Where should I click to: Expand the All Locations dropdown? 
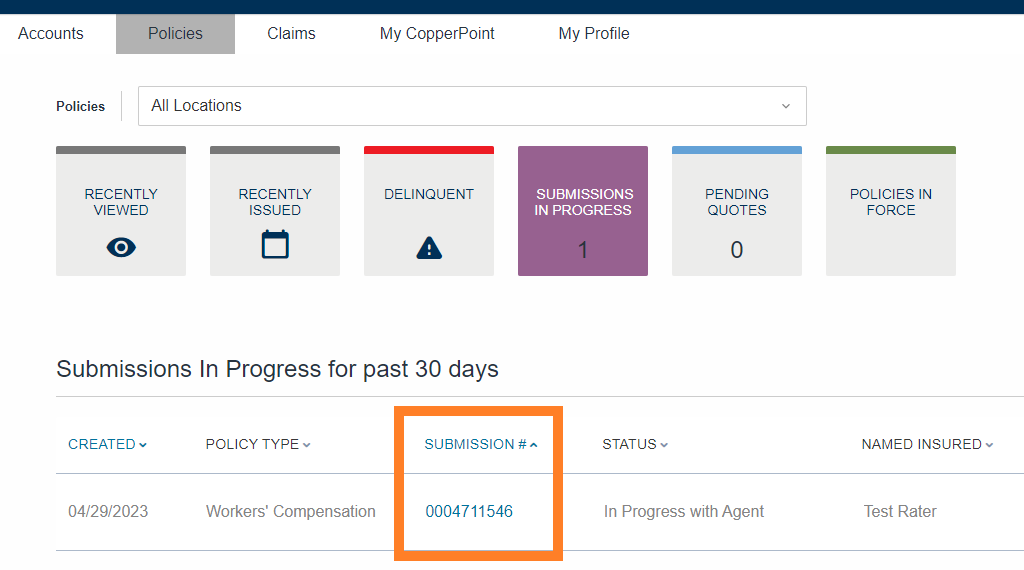(x=472, y=106)
